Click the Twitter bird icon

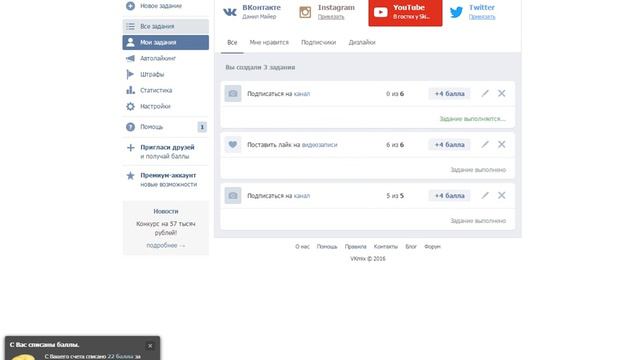point(456,12)
